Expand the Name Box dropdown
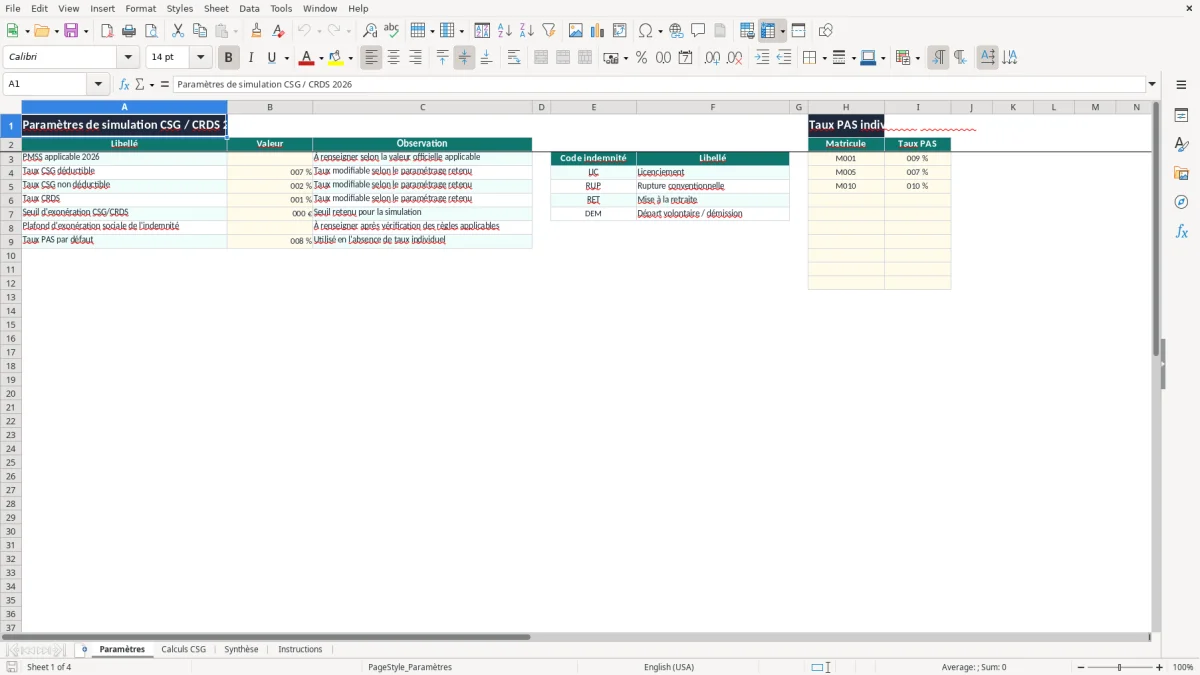 (x=99, y=85)
